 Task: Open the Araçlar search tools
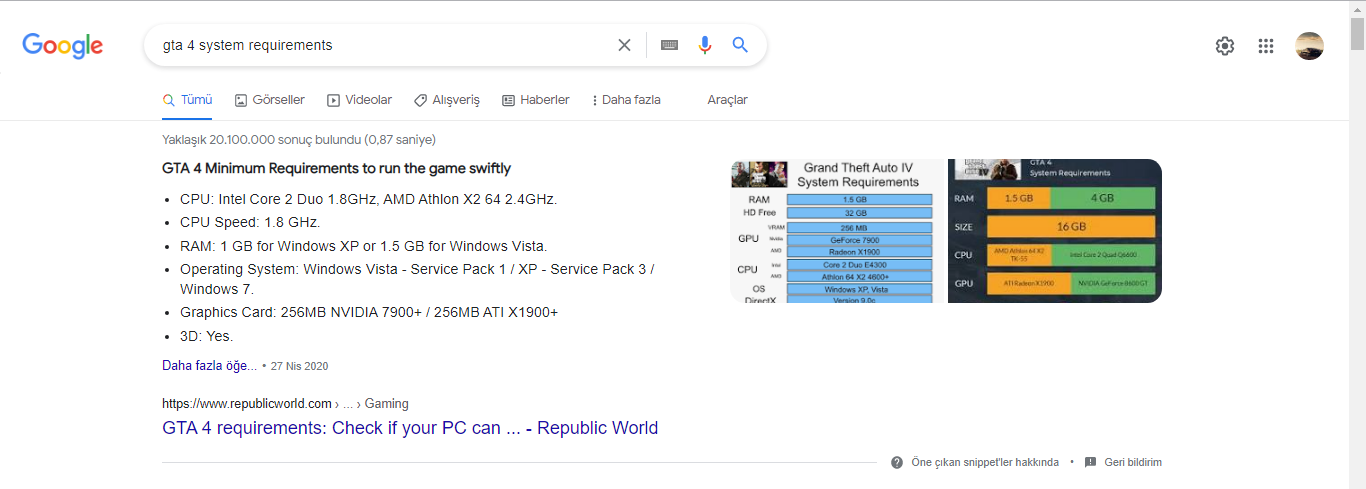[x=727, y=100]
